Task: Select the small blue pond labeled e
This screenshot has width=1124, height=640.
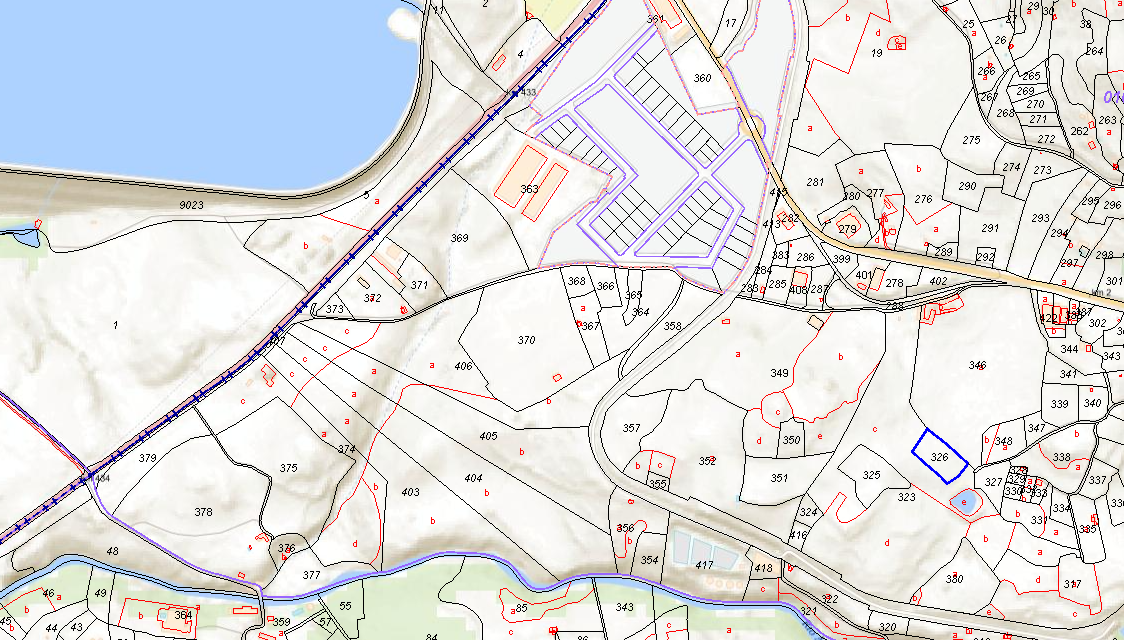Action: pyautogui.click(x=964, y=500)
